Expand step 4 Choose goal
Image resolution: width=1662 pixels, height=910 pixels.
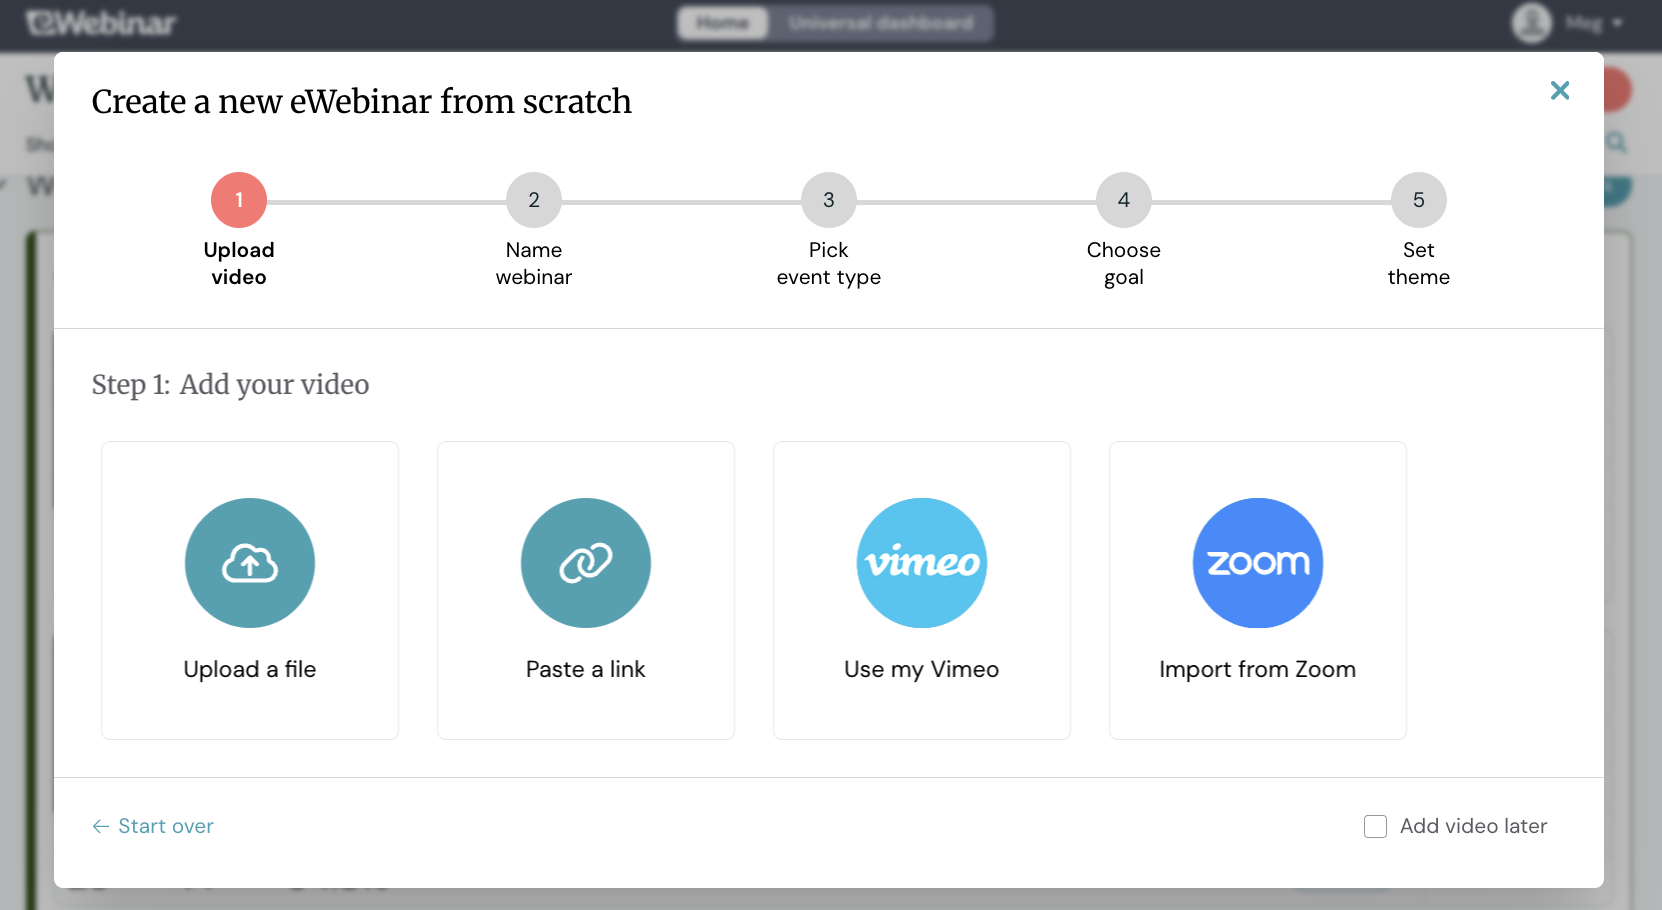(x=1123, y=199)
